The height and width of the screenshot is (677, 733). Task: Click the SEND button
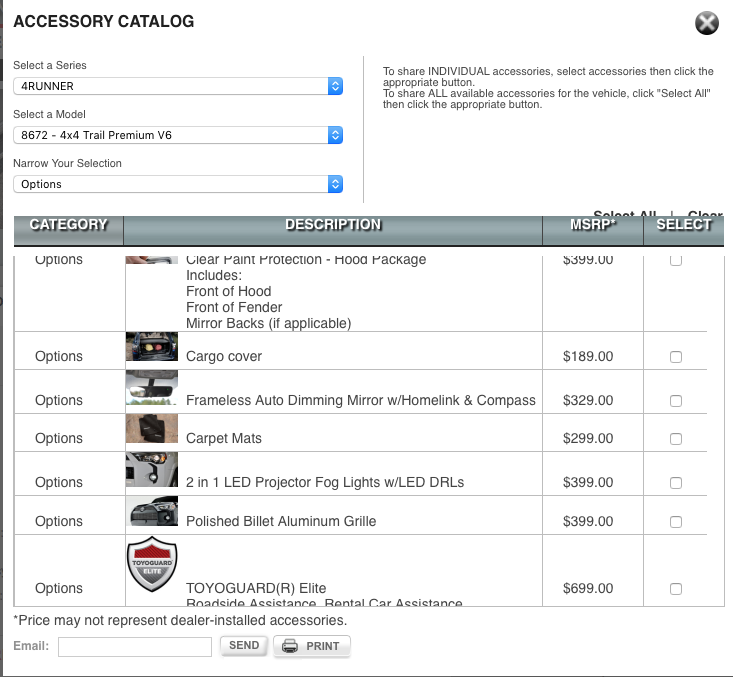pos(244,646)
